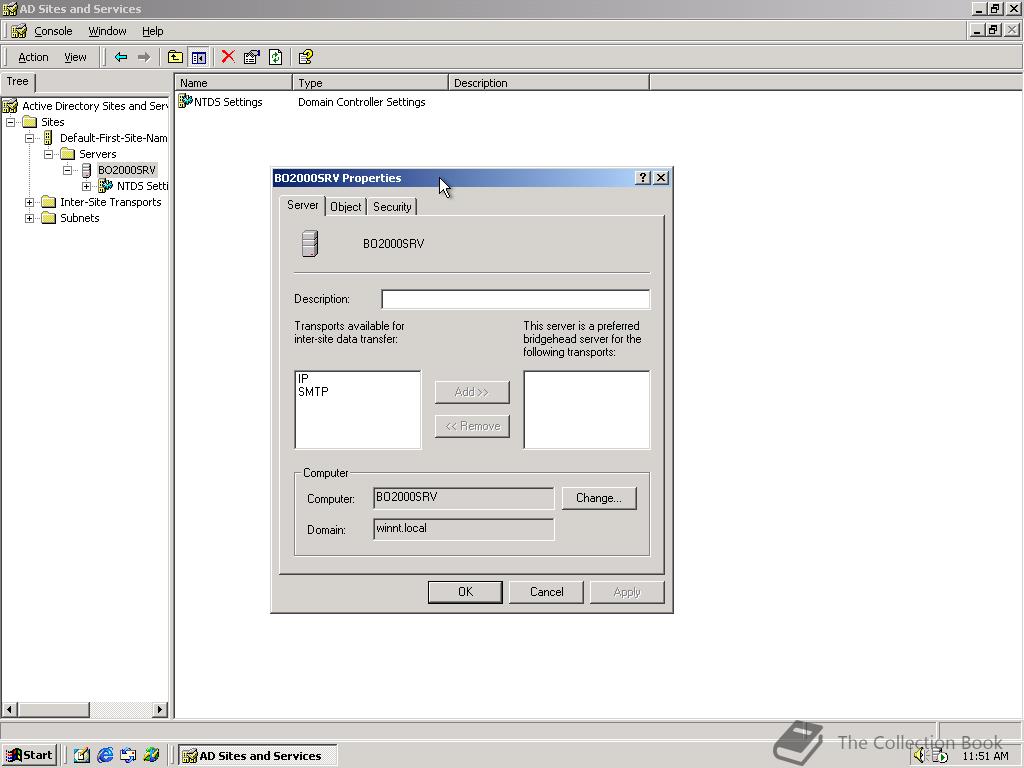Switch to the Object tab
The image size is (1024, 768).
345,207
